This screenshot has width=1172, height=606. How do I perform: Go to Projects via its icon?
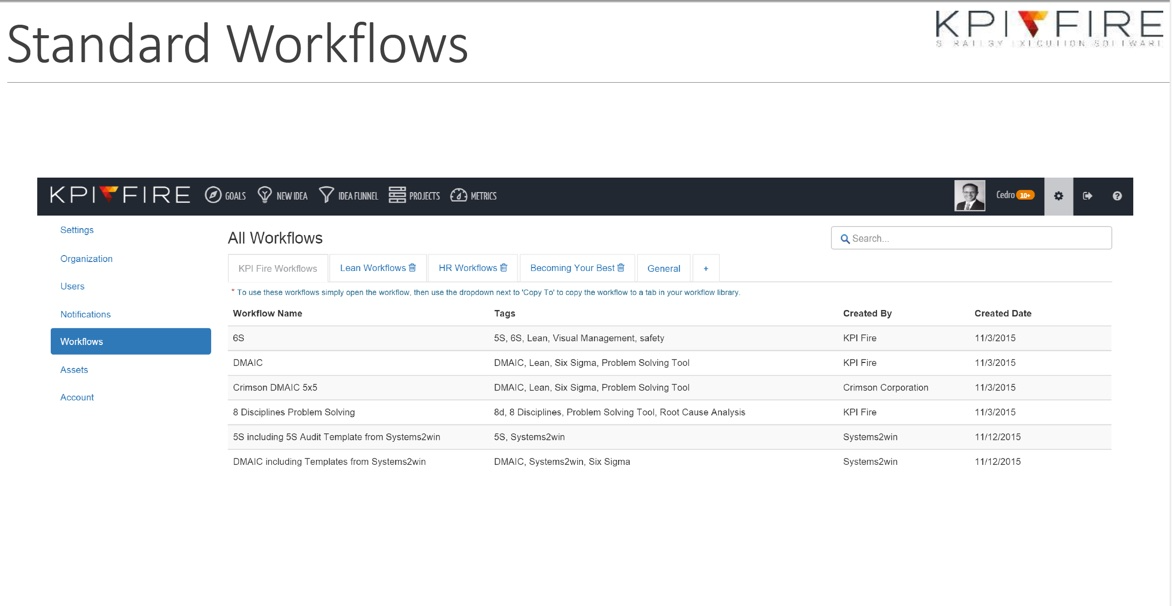[397, 196]
